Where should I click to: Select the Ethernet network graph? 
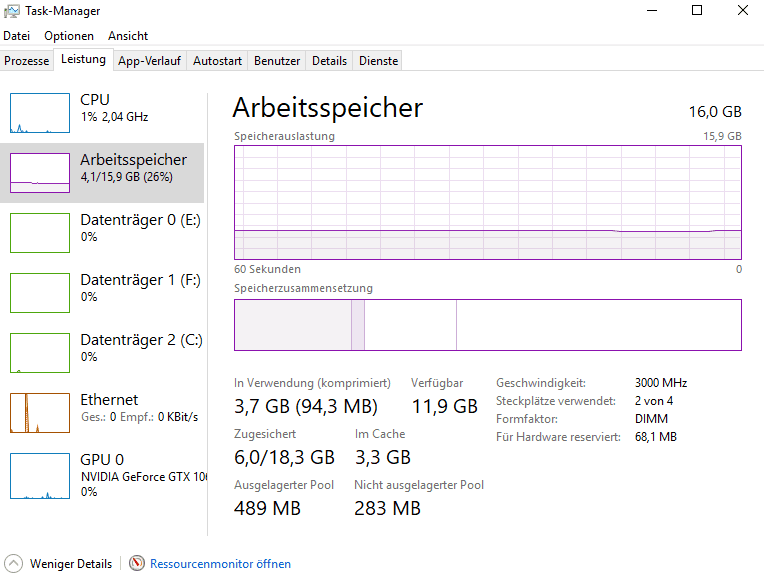pos(39,412)
